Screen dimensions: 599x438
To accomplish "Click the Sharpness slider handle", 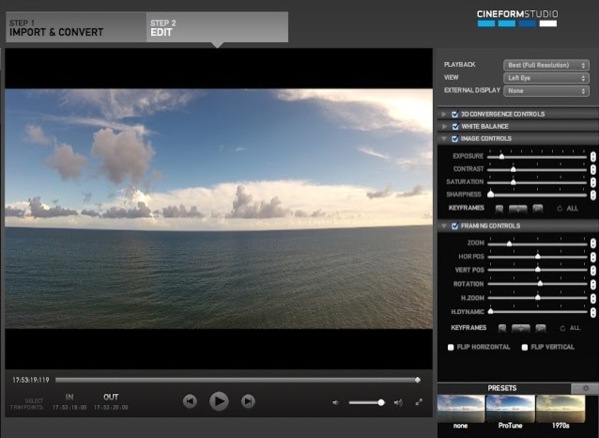I will pyautogui.click(x=491, y=194).
